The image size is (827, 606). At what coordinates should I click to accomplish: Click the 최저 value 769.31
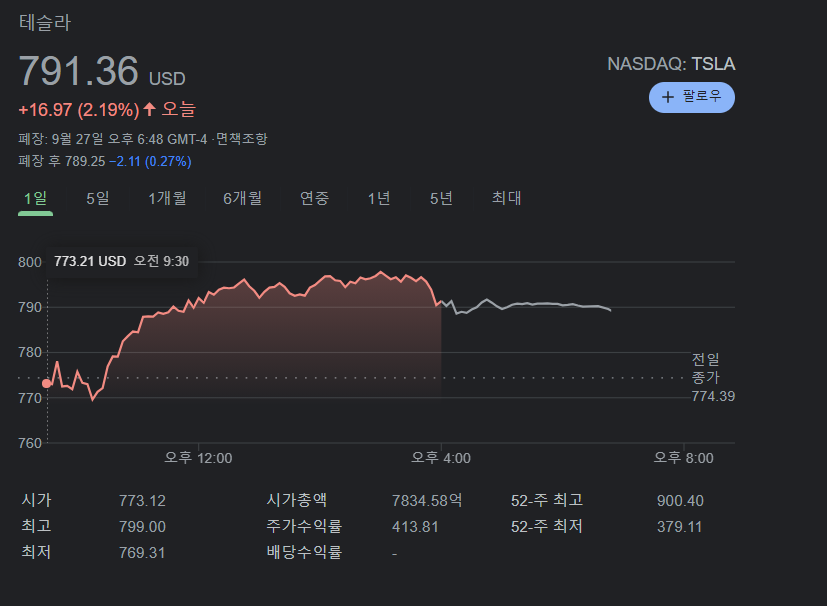point(142,553)
